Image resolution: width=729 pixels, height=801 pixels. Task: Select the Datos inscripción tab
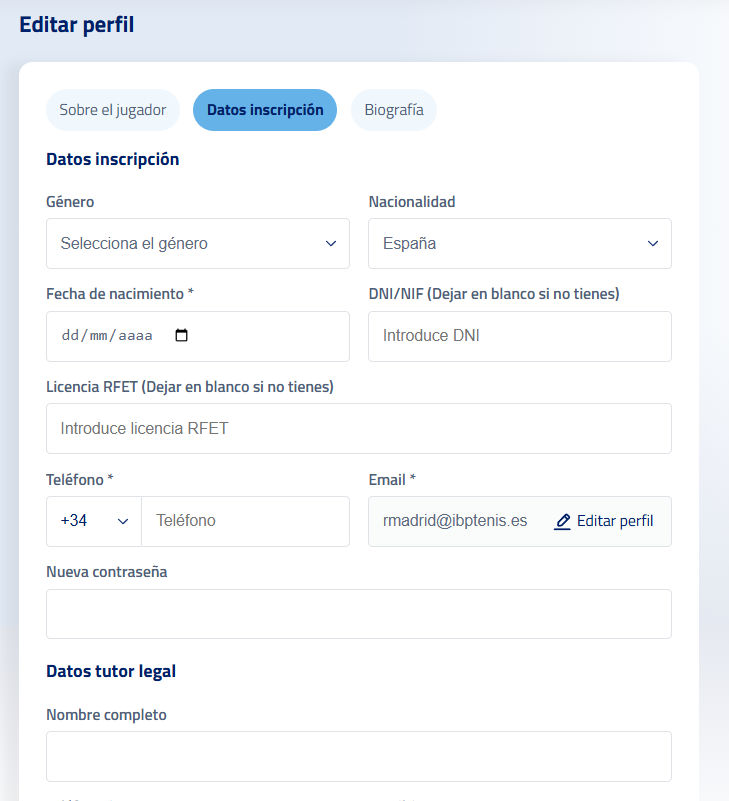pyautogui.click(x=265, y=110)
